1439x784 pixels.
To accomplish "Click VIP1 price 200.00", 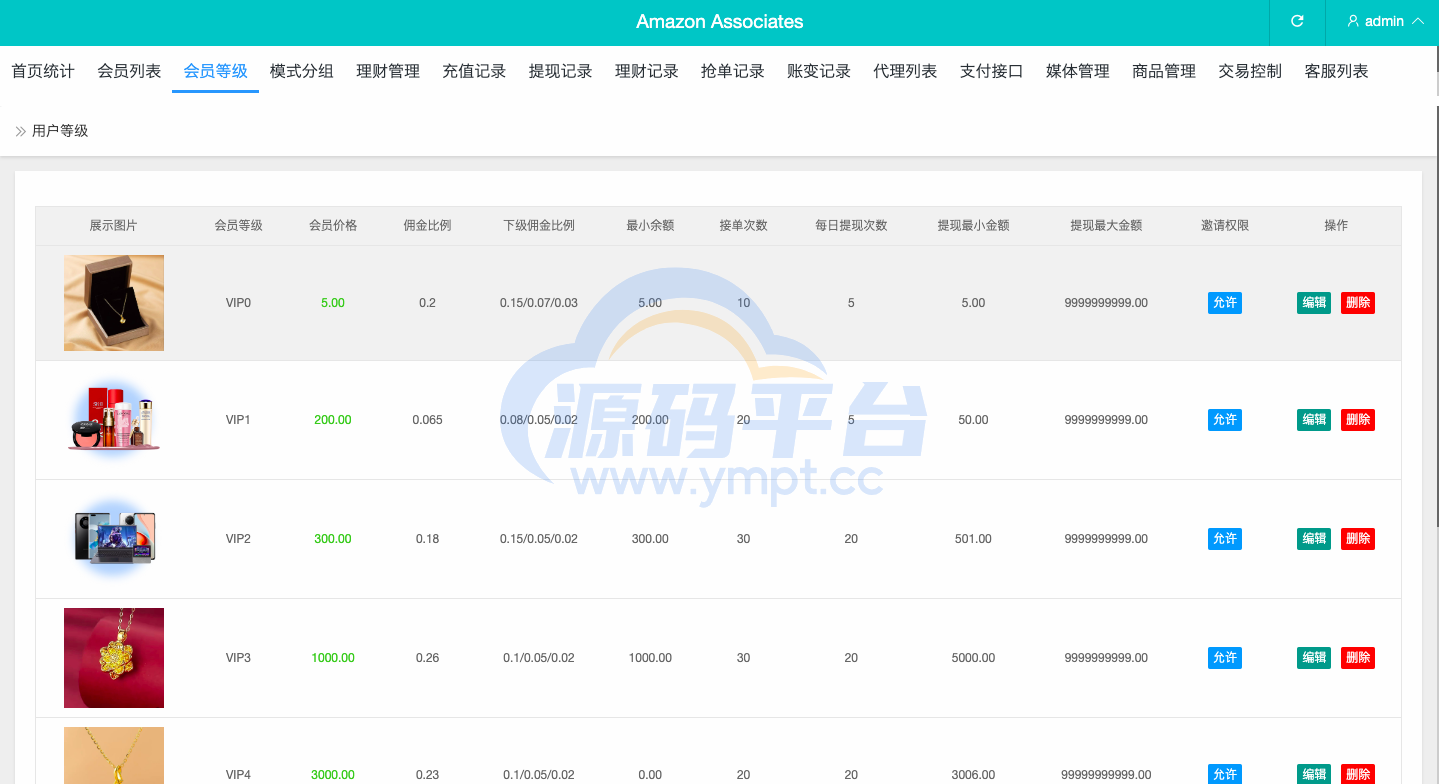I will [333, 420].
